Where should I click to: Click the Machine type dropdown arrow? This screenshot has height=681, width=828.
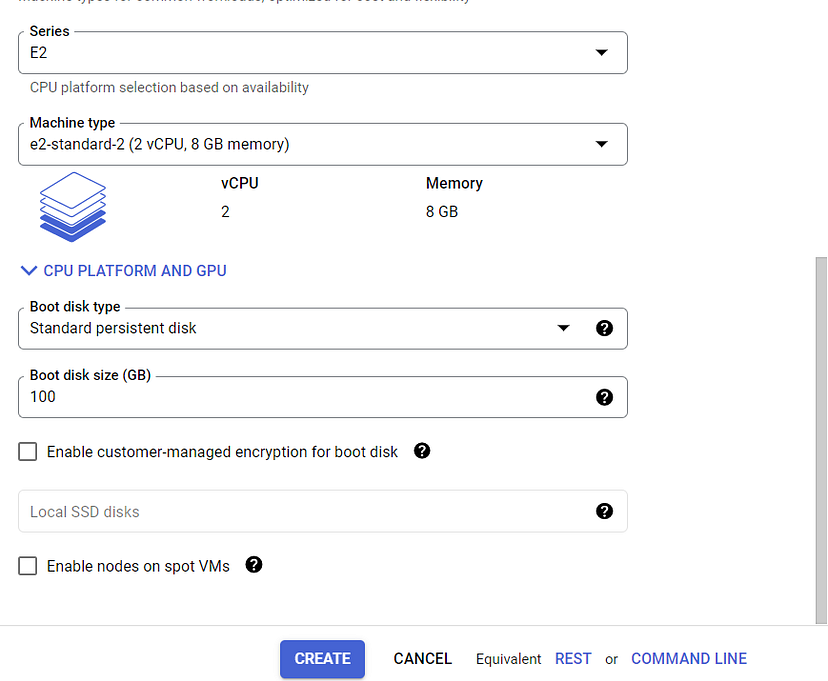[x=602, y=144]
